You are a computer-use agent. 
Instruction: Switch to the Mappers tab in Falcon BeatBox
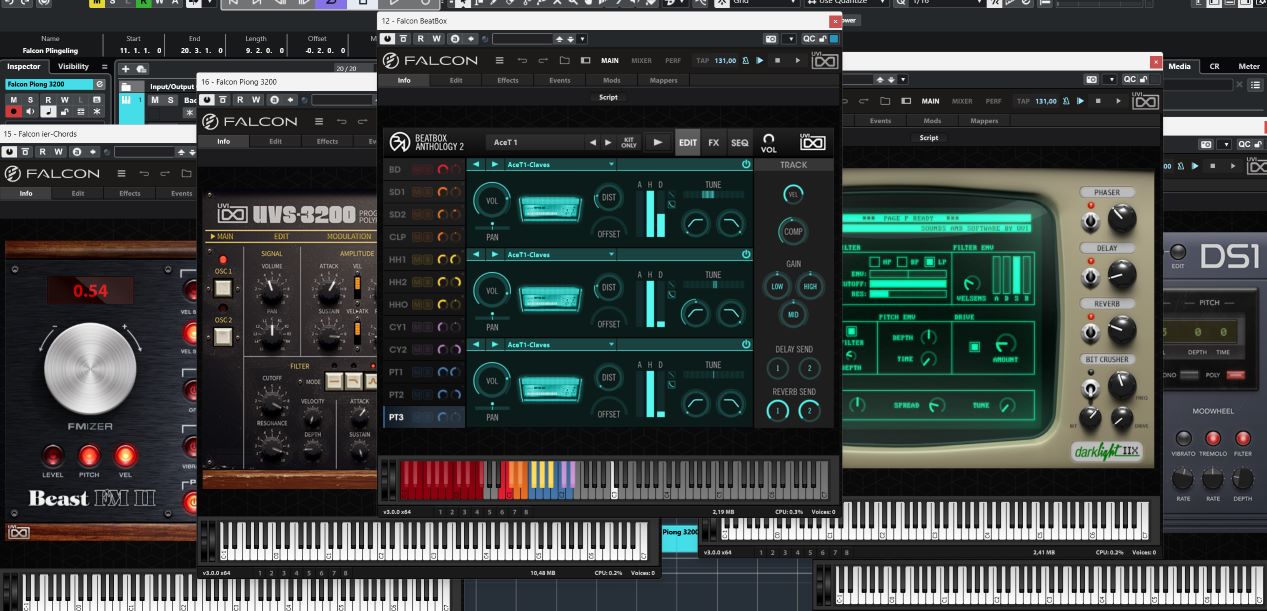(x=663, y=80)
